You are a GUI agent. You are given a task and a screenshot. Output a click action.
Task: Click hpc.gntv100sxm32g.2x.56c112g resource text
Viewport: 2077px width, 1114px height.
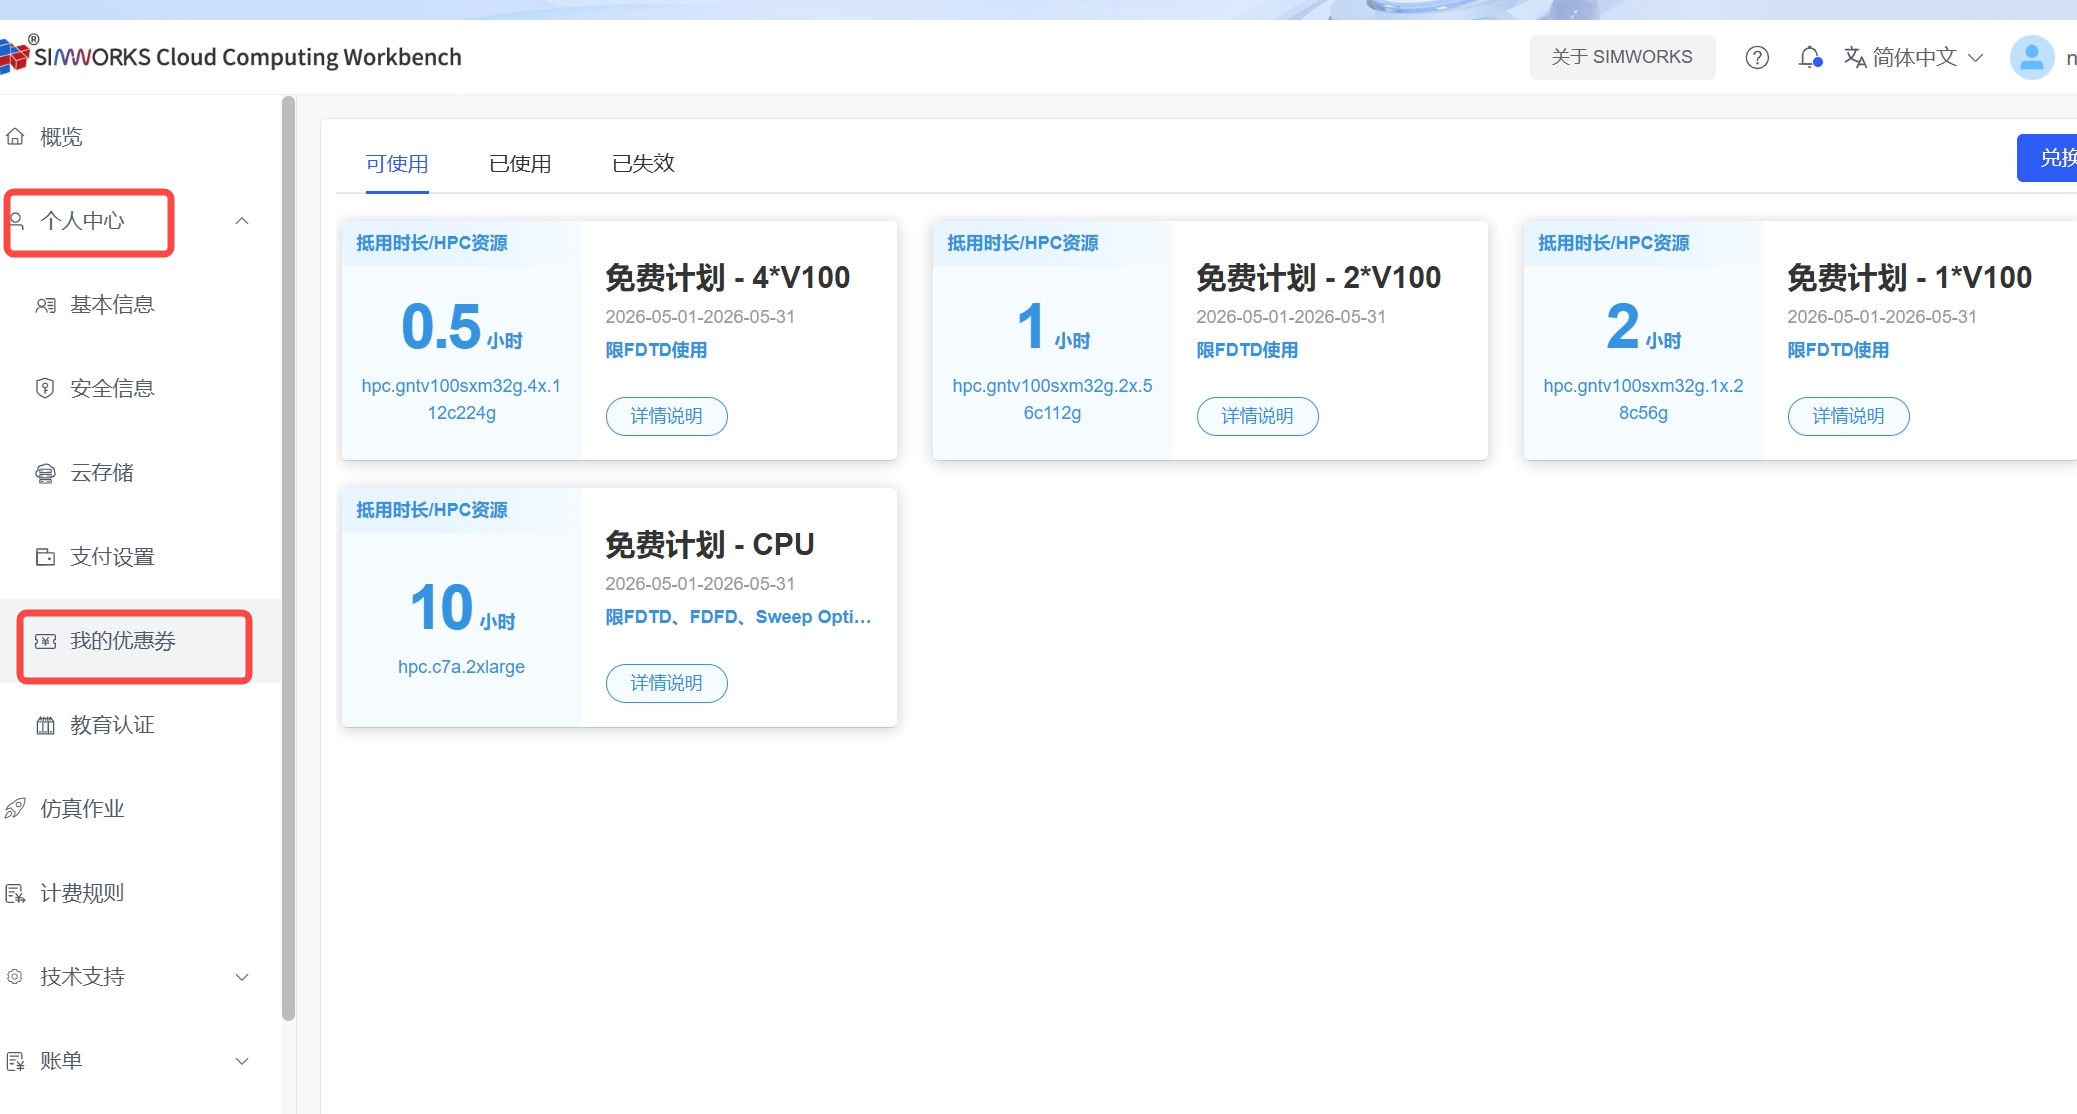coord(1052,399)
